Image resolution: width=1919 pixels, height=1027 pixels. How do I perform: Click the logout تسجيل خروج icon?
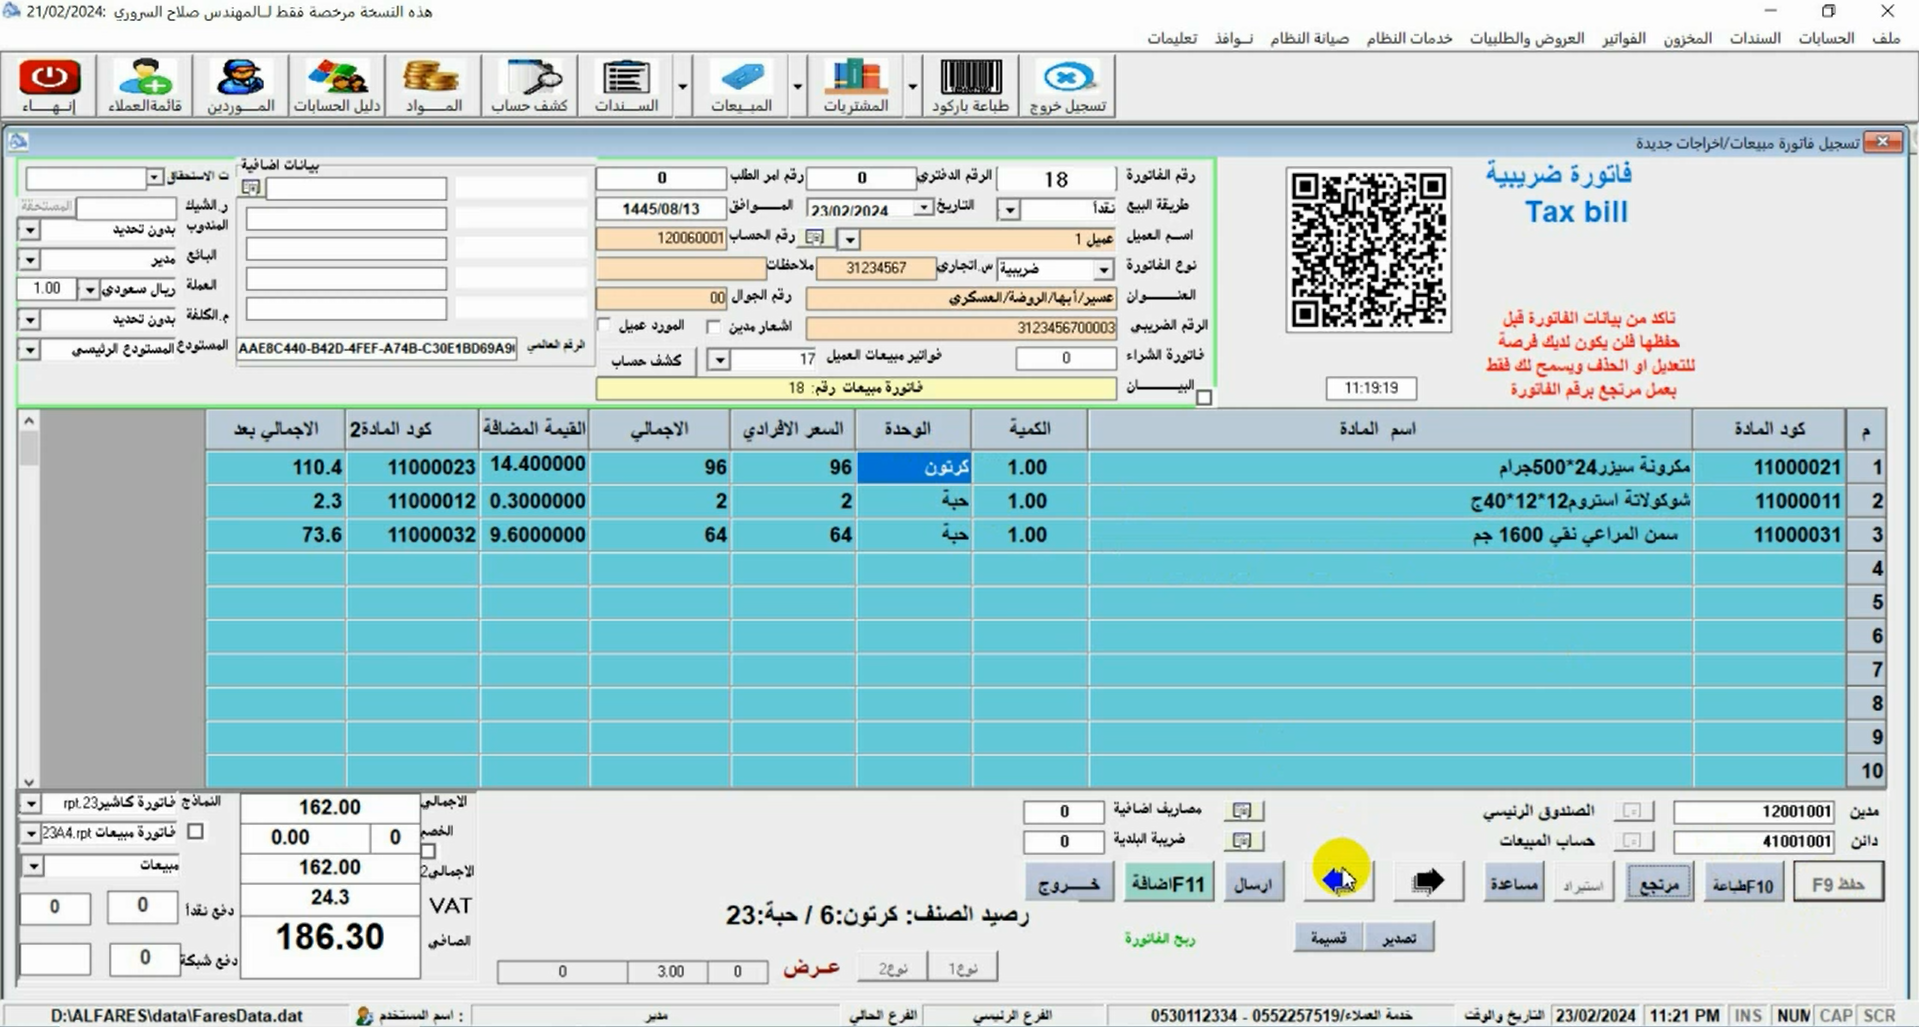[1068, 85]
